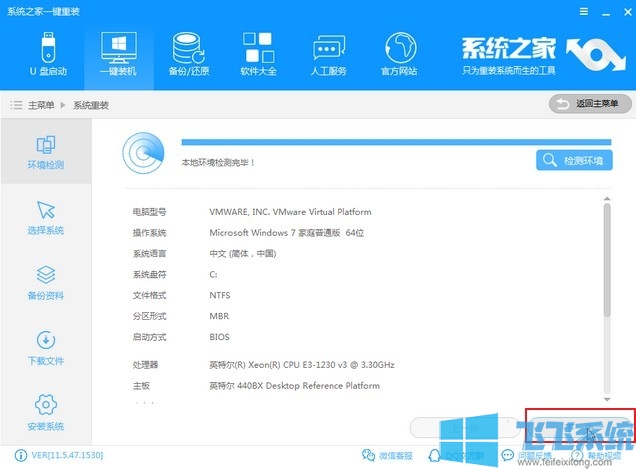This screenshot has width=636, height=469.
Task: Click the 'Microsoft Windows 7' OS value
Action: click(286, 233)
